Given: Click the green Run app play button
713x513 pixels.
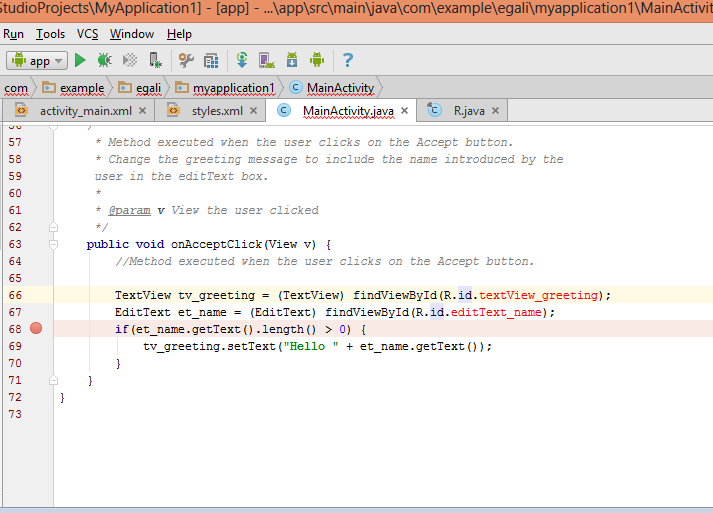Looking at the screenshot, I should (x=80, y=60).
